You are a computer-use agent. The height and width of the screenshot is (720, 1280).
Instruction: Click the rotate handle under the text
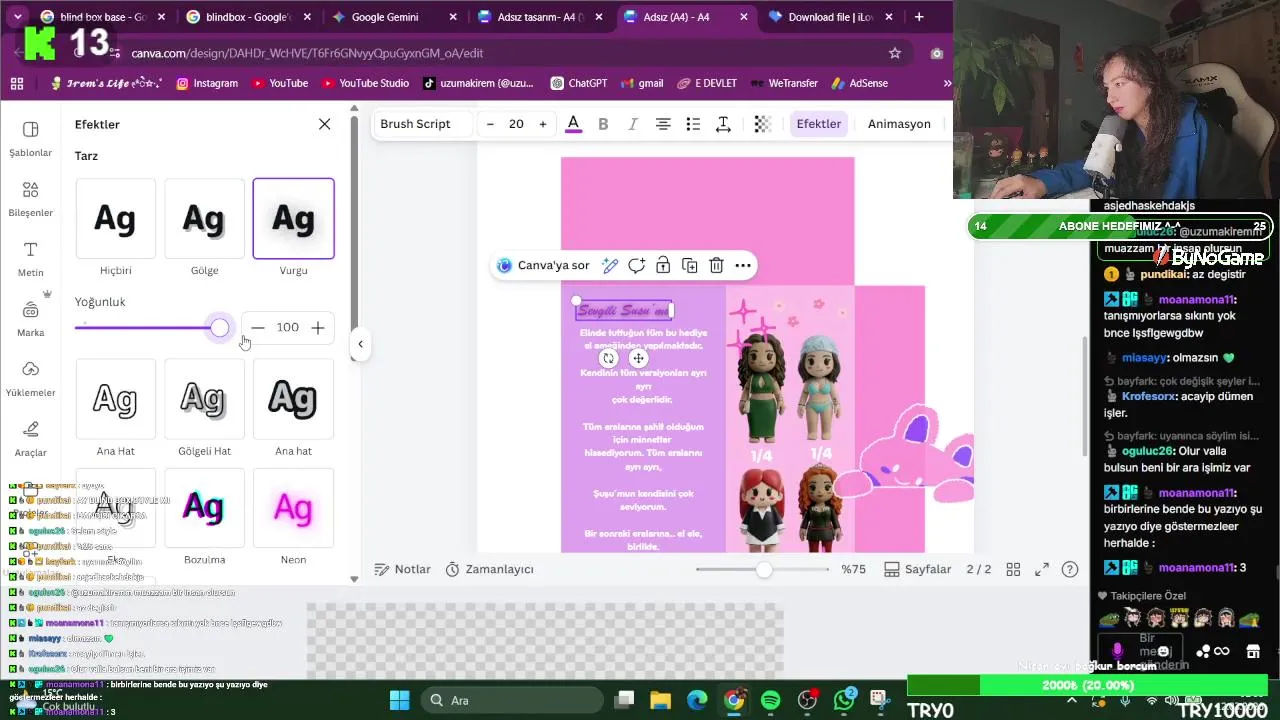[x=607, y=358]
